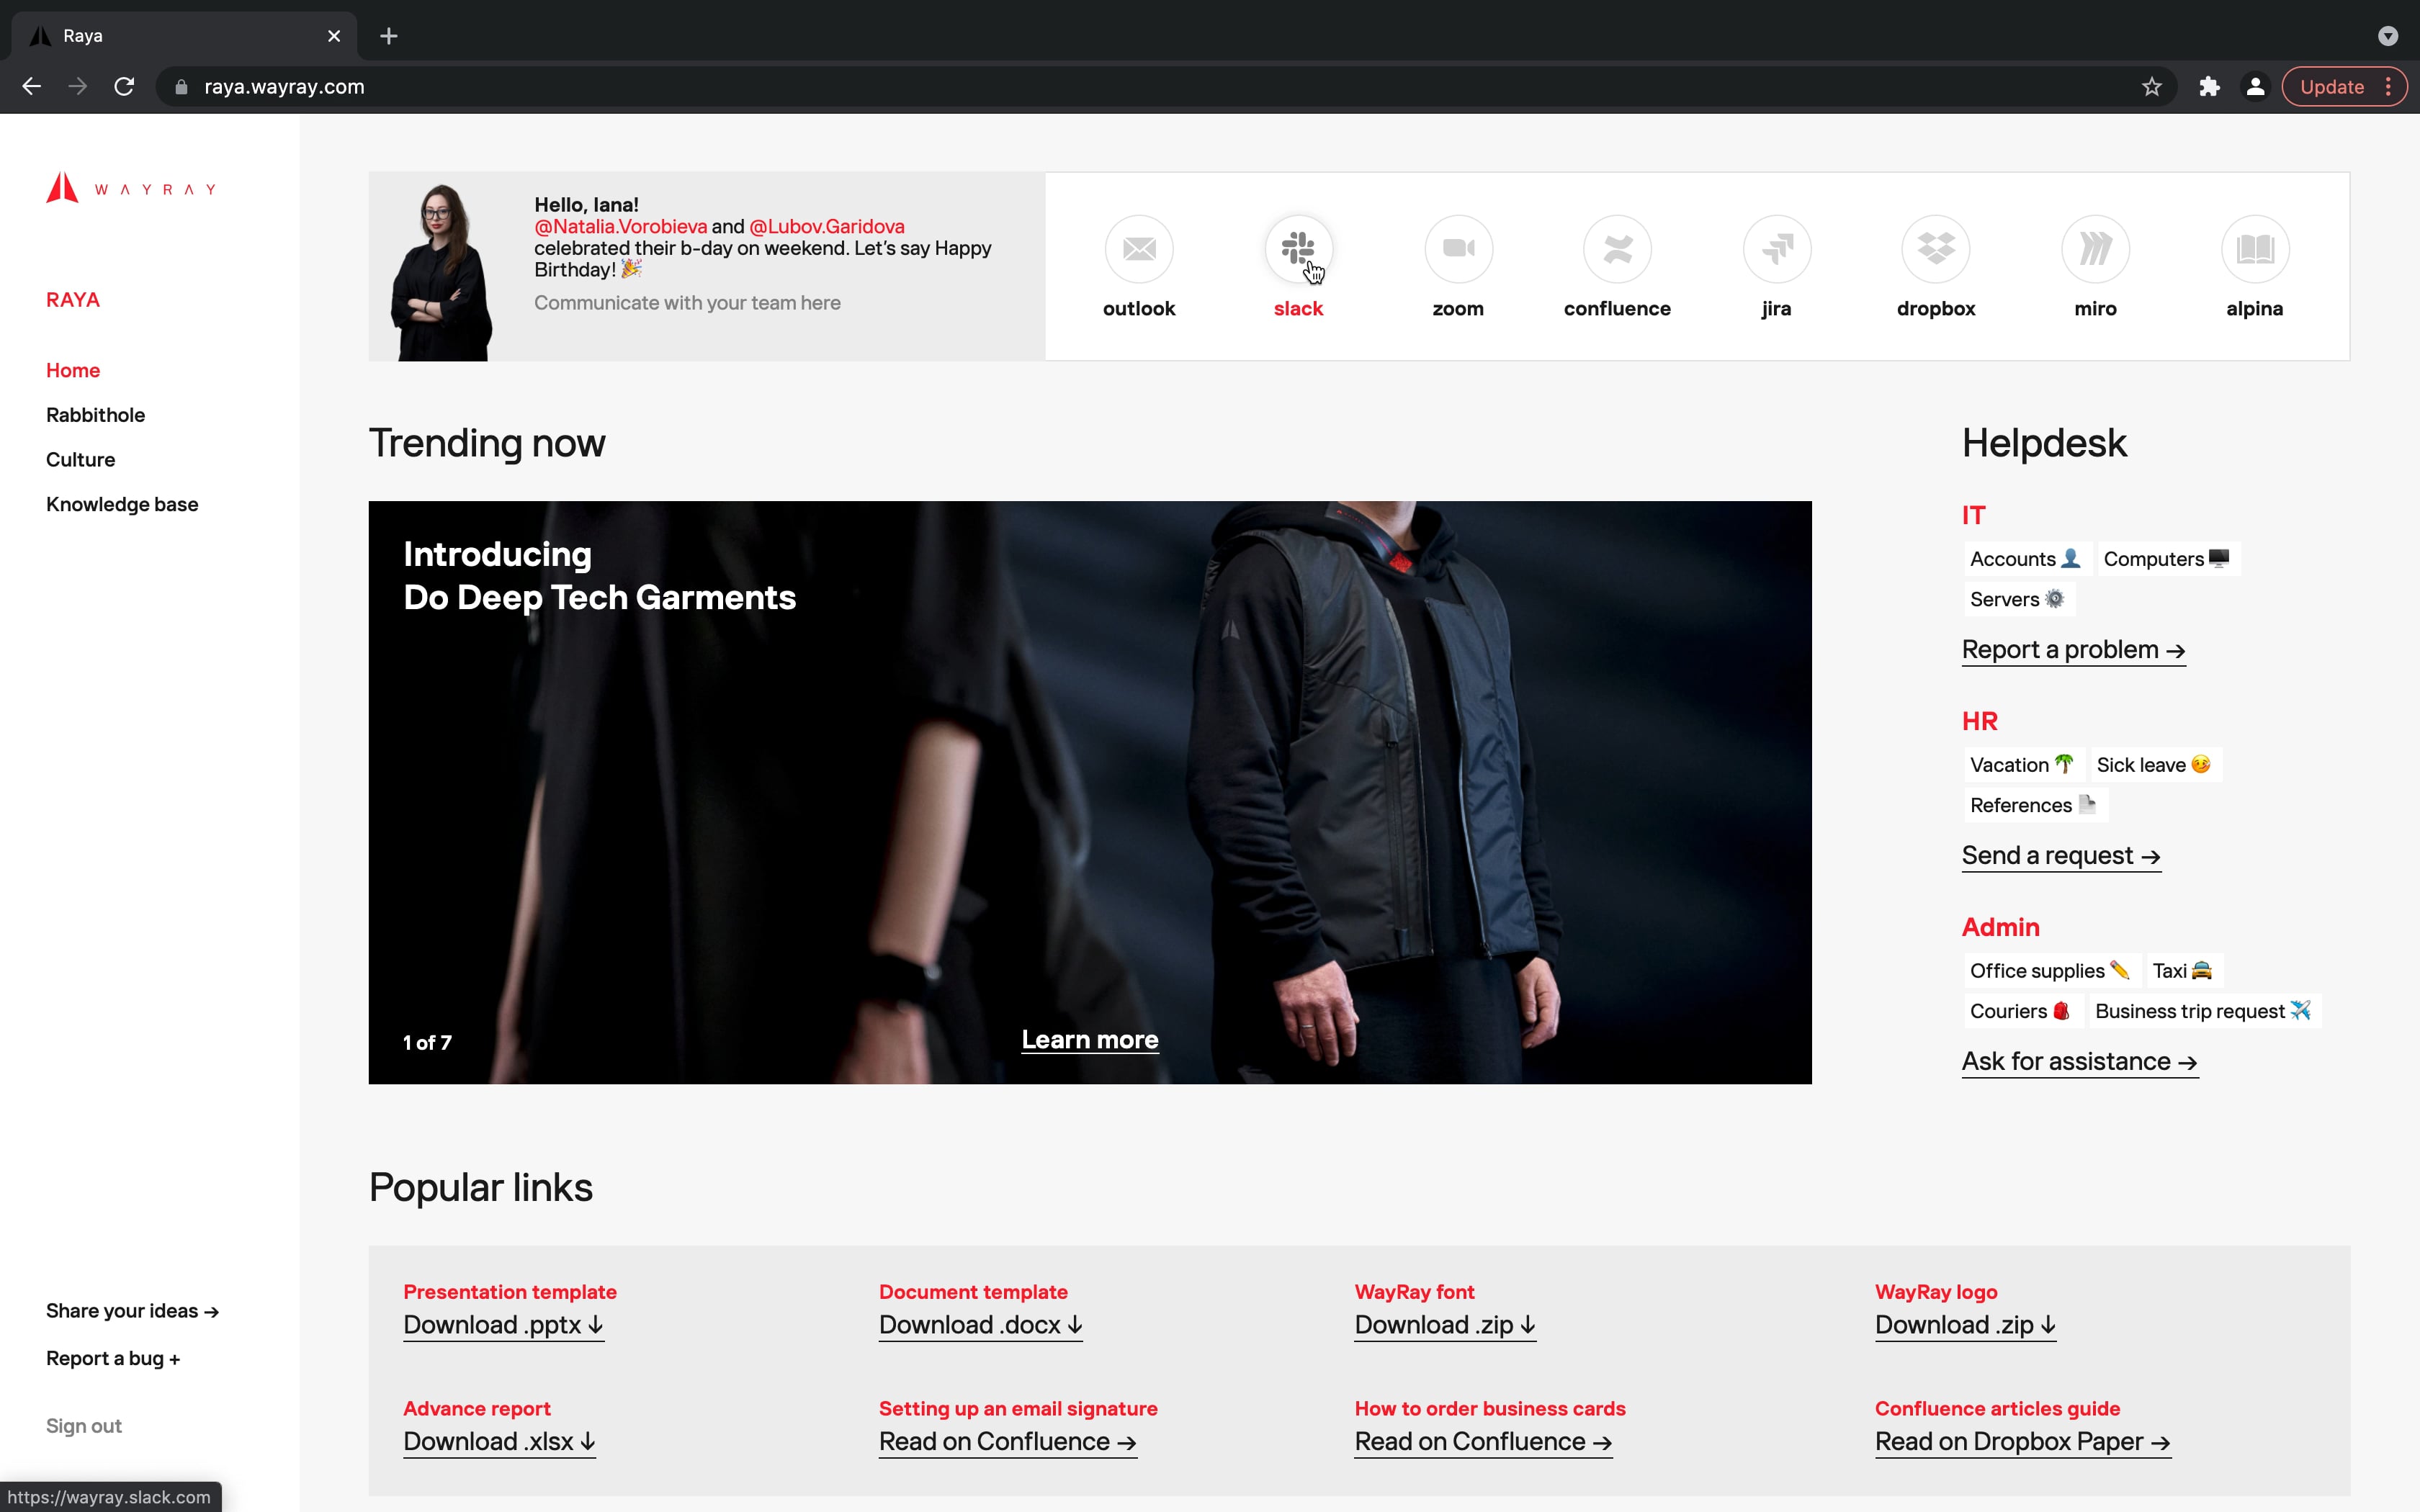Viewport: 2420px width, 1512px height.
Task: Open the Slack app icon
Action: pyautogui.click(x=1298, y=249)
